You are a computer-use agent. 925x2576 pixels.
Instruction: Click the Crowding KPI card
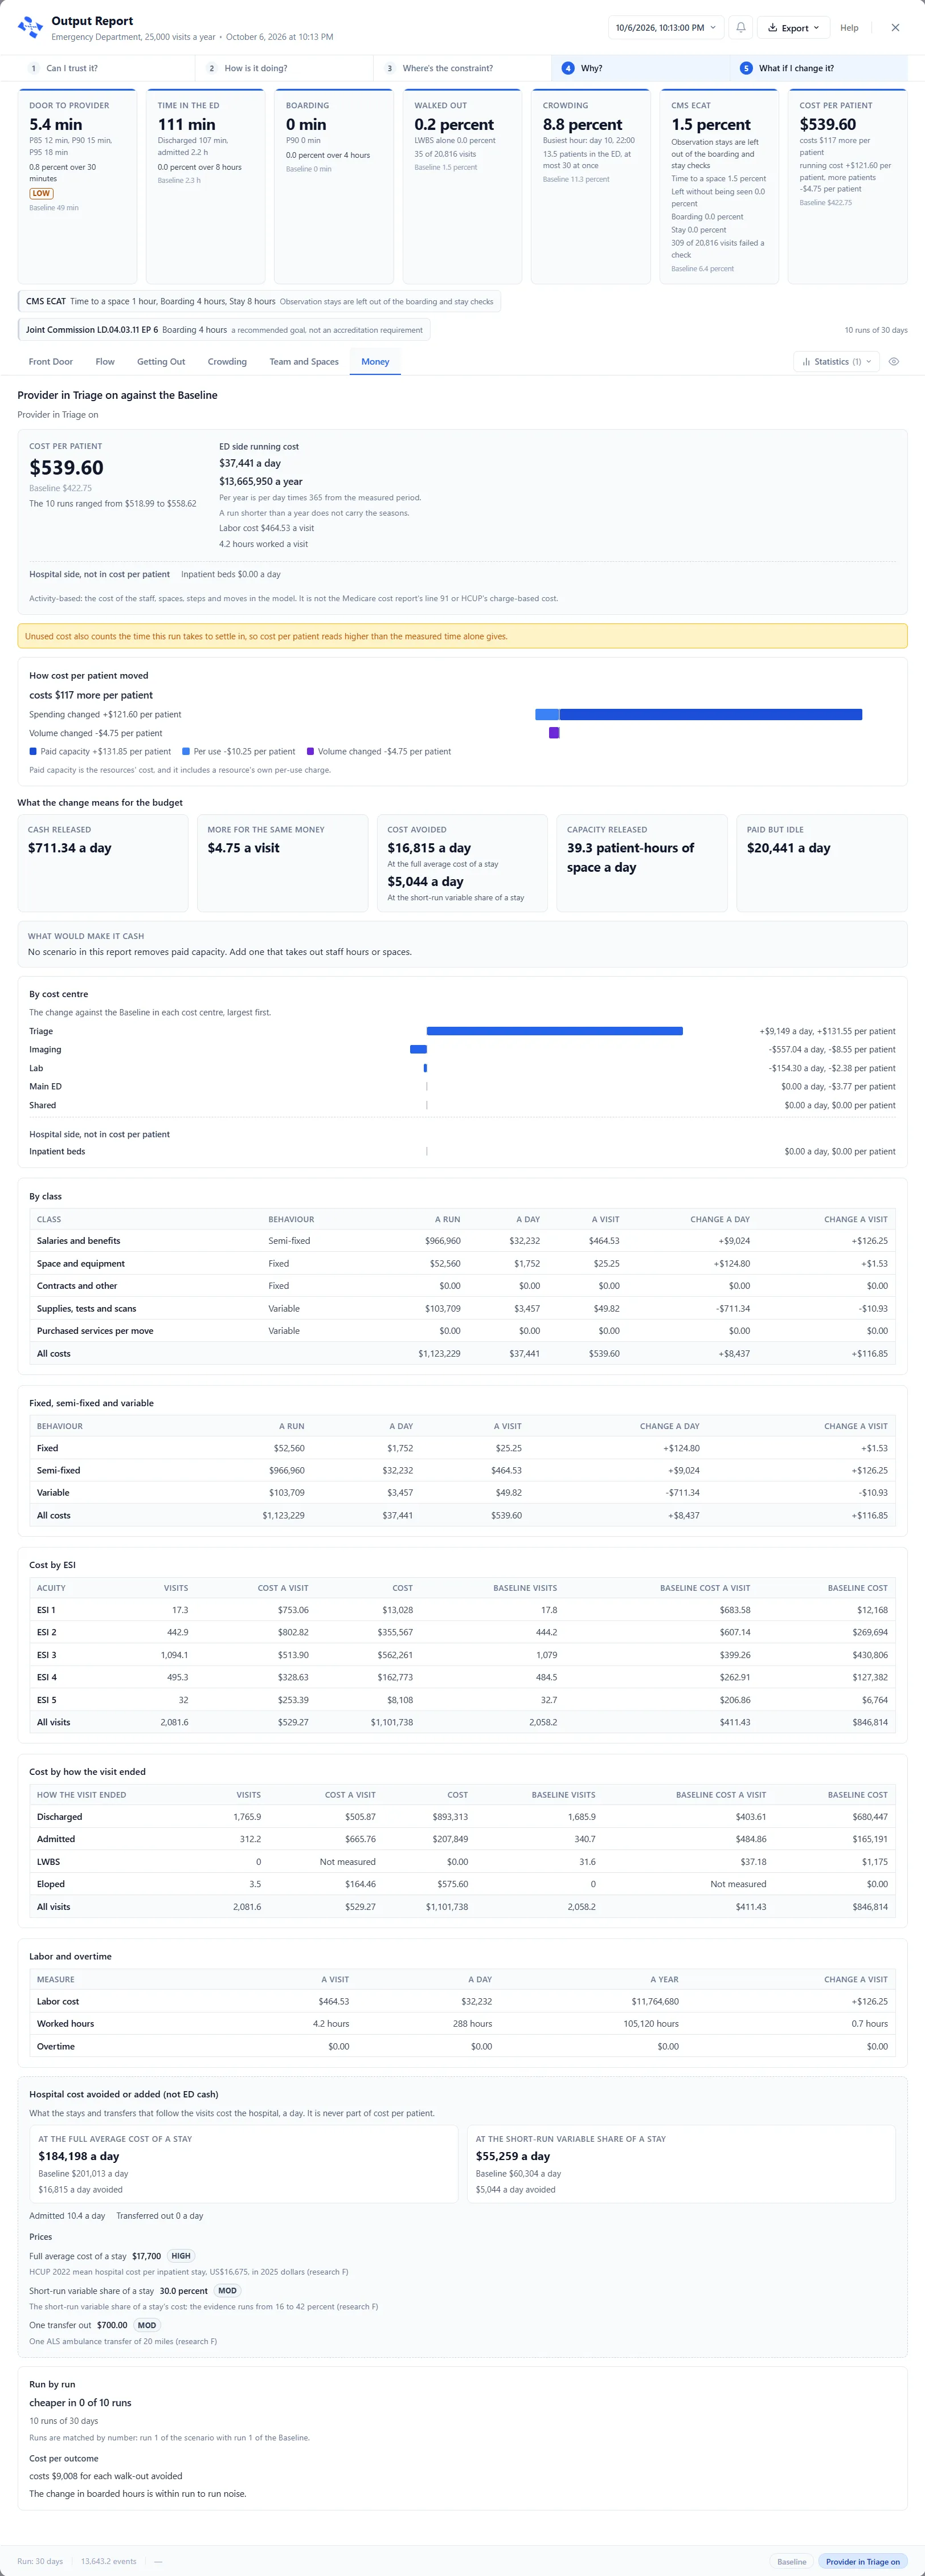tap(590, 187)
